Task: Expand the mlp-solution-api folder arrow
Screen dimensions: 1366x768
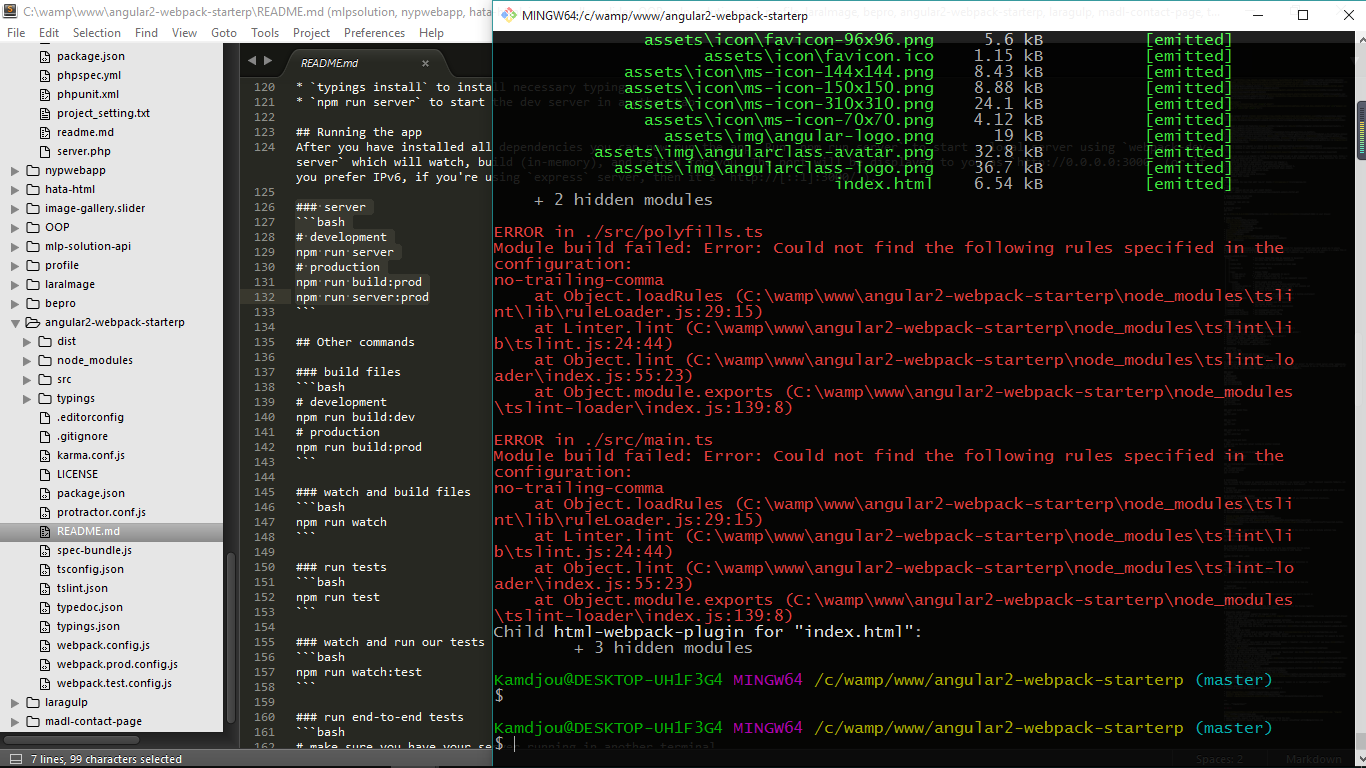Action: tap(15, 246)
